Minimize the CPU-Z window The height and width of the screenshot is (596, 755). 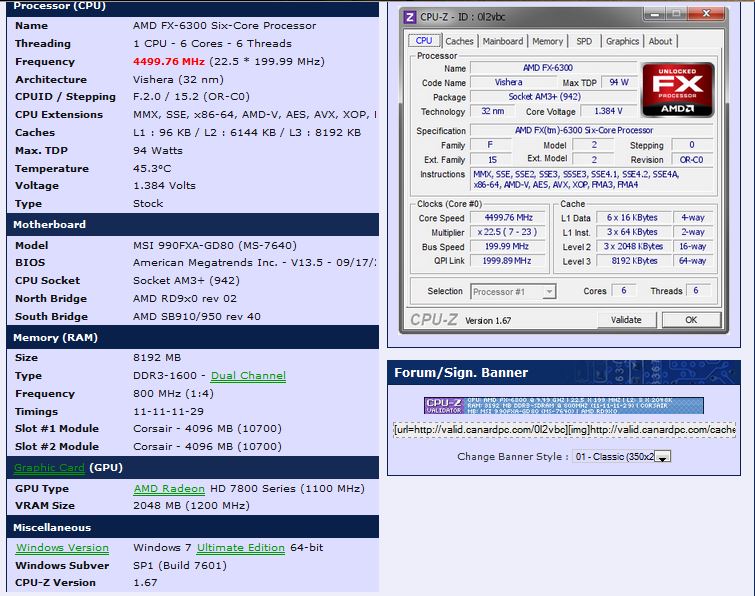(655, 14)
